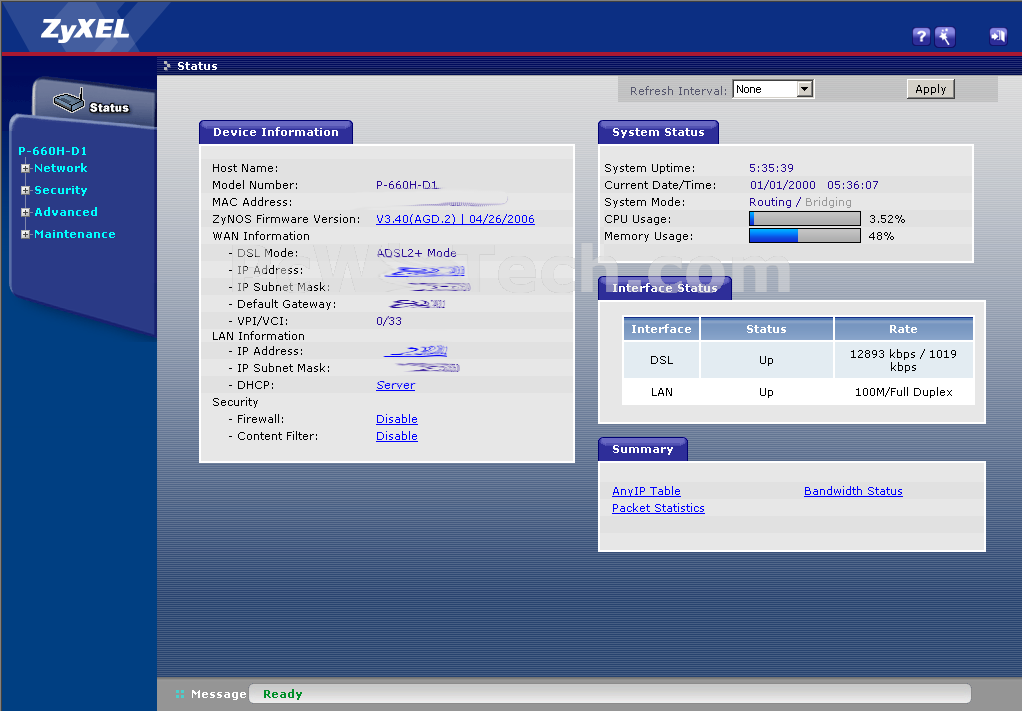The image size is (1022, 711).
Task: Open the Packet Statistics link
Action: pos(658,508)
